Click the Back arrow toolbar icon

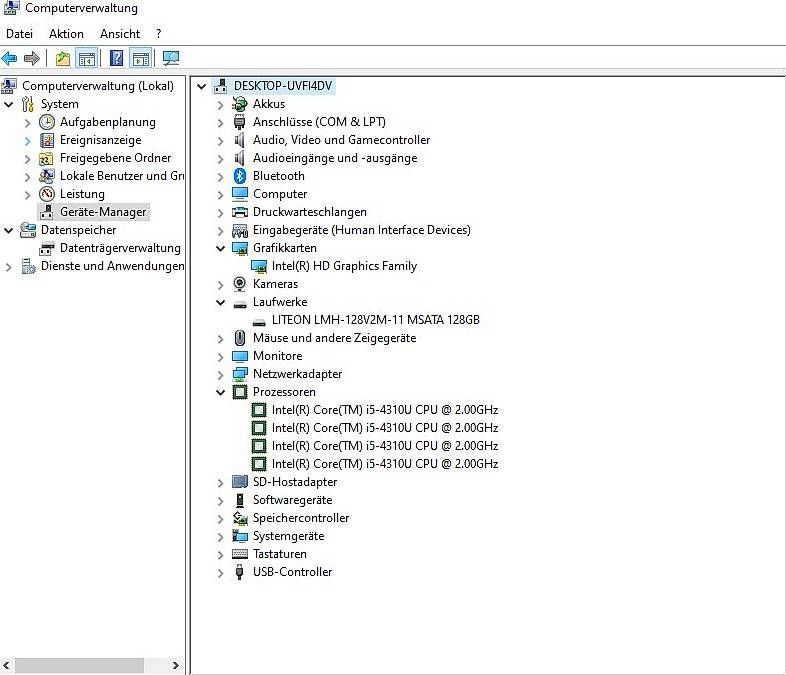10,59
